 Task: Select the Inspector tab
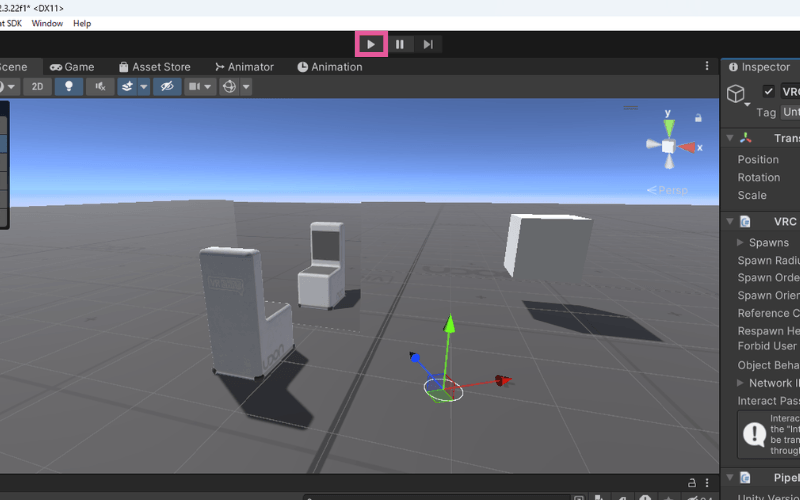click(x=759, y=67)
